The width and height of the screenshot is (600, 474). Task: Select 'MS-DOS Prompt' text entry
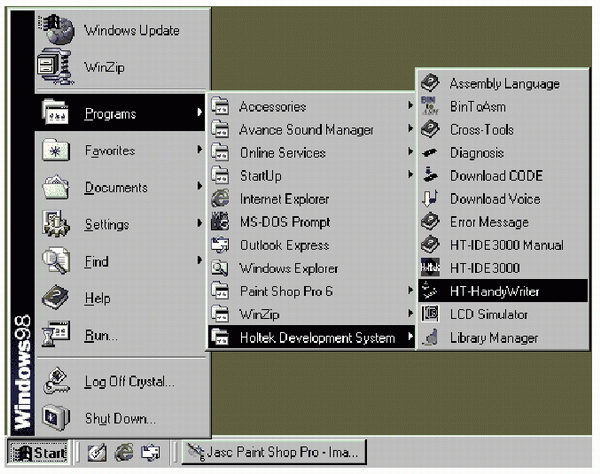[285, 222]
